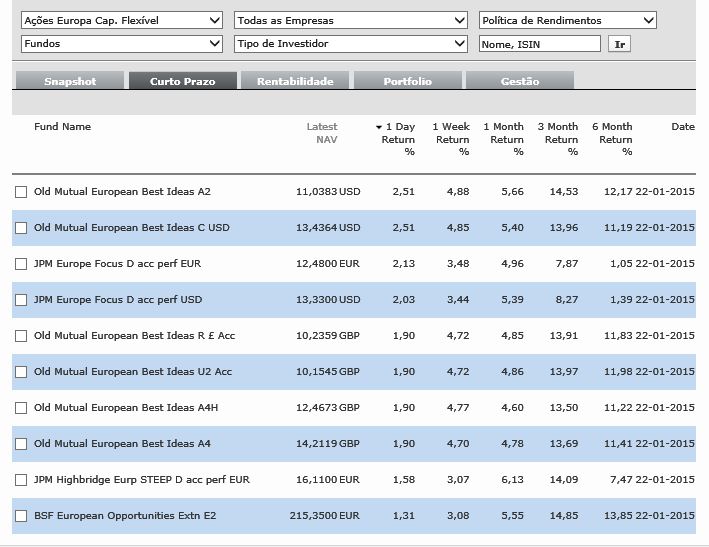Click 1 day return value 2,13

[x=404, y=264]
